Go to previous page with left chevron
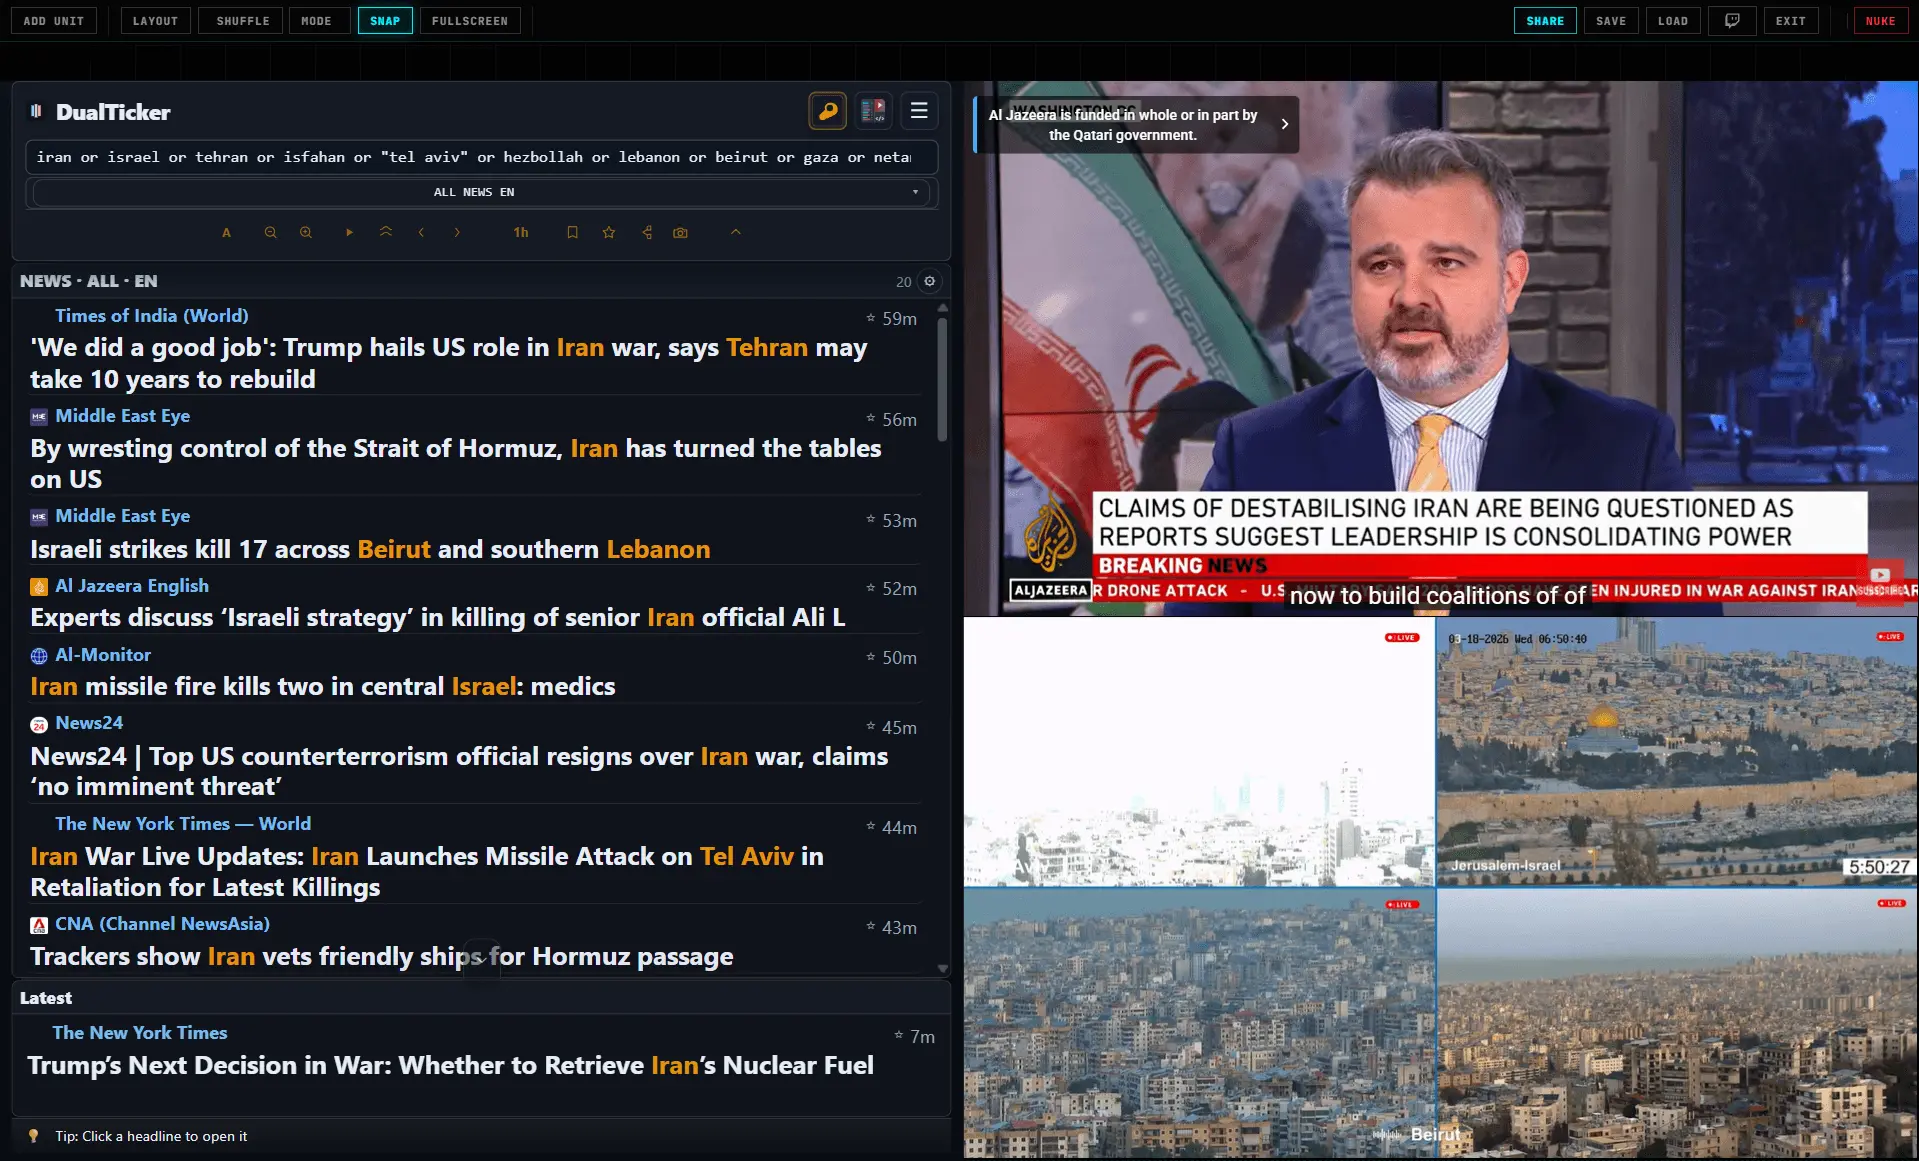Screen dimensions: 1919x1161 point(421,232)
